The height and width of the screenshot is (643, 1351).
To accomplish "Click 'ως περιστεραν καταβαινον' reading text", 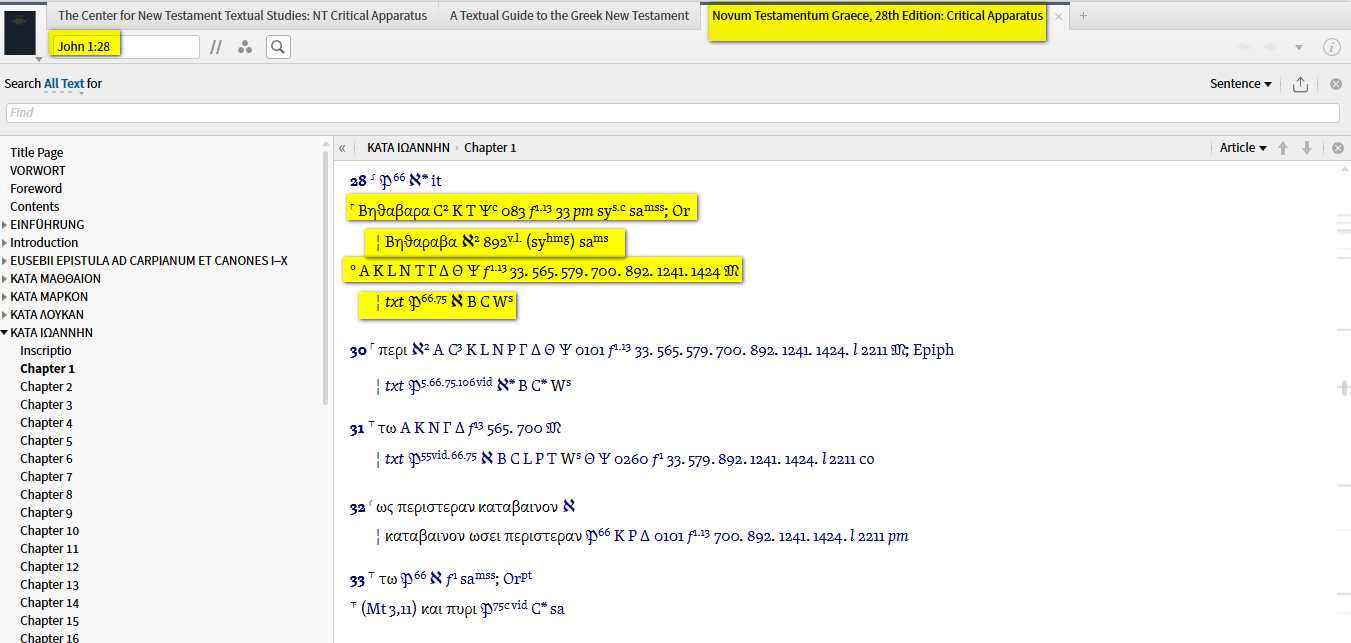I will pyautogui.click(x=469, y=508).
